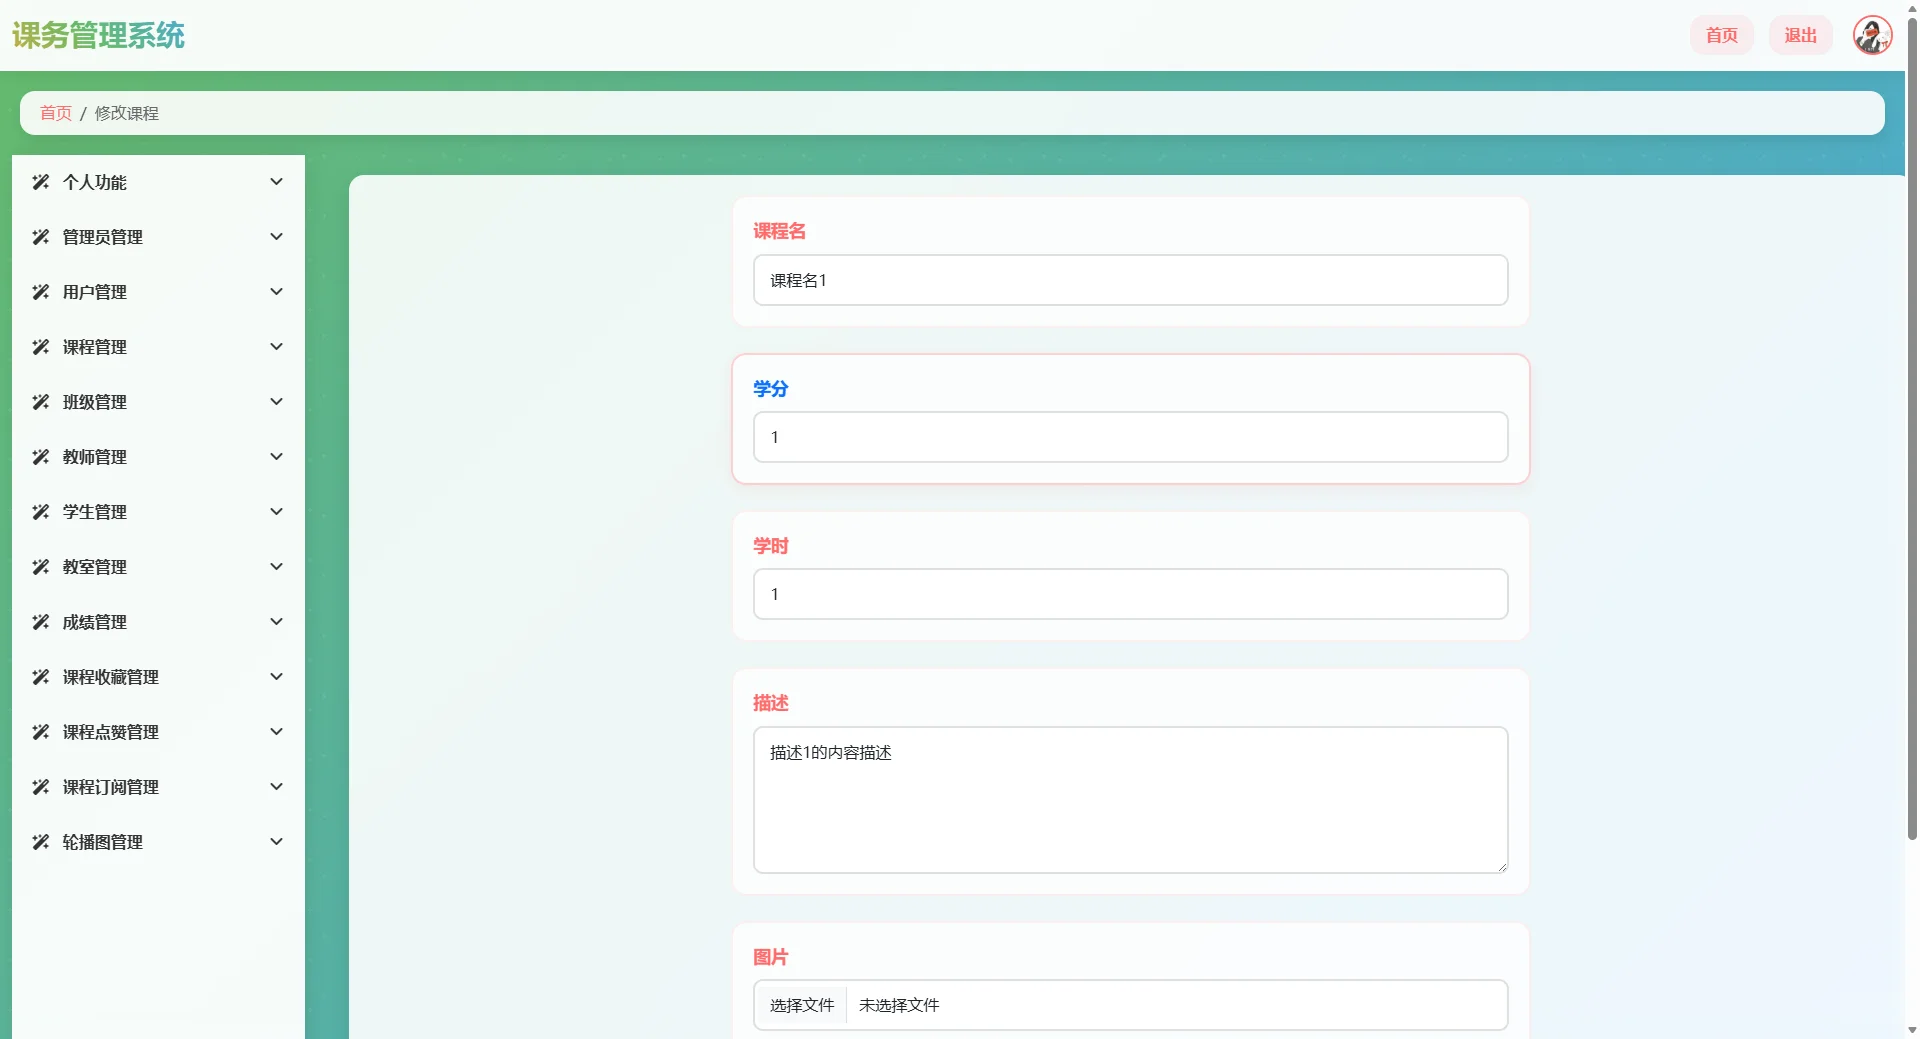Click the wand icon beside 个人功能
Image resolution: width=1920 pixels, height=1039 pixels.
click(x=40, y=182)
